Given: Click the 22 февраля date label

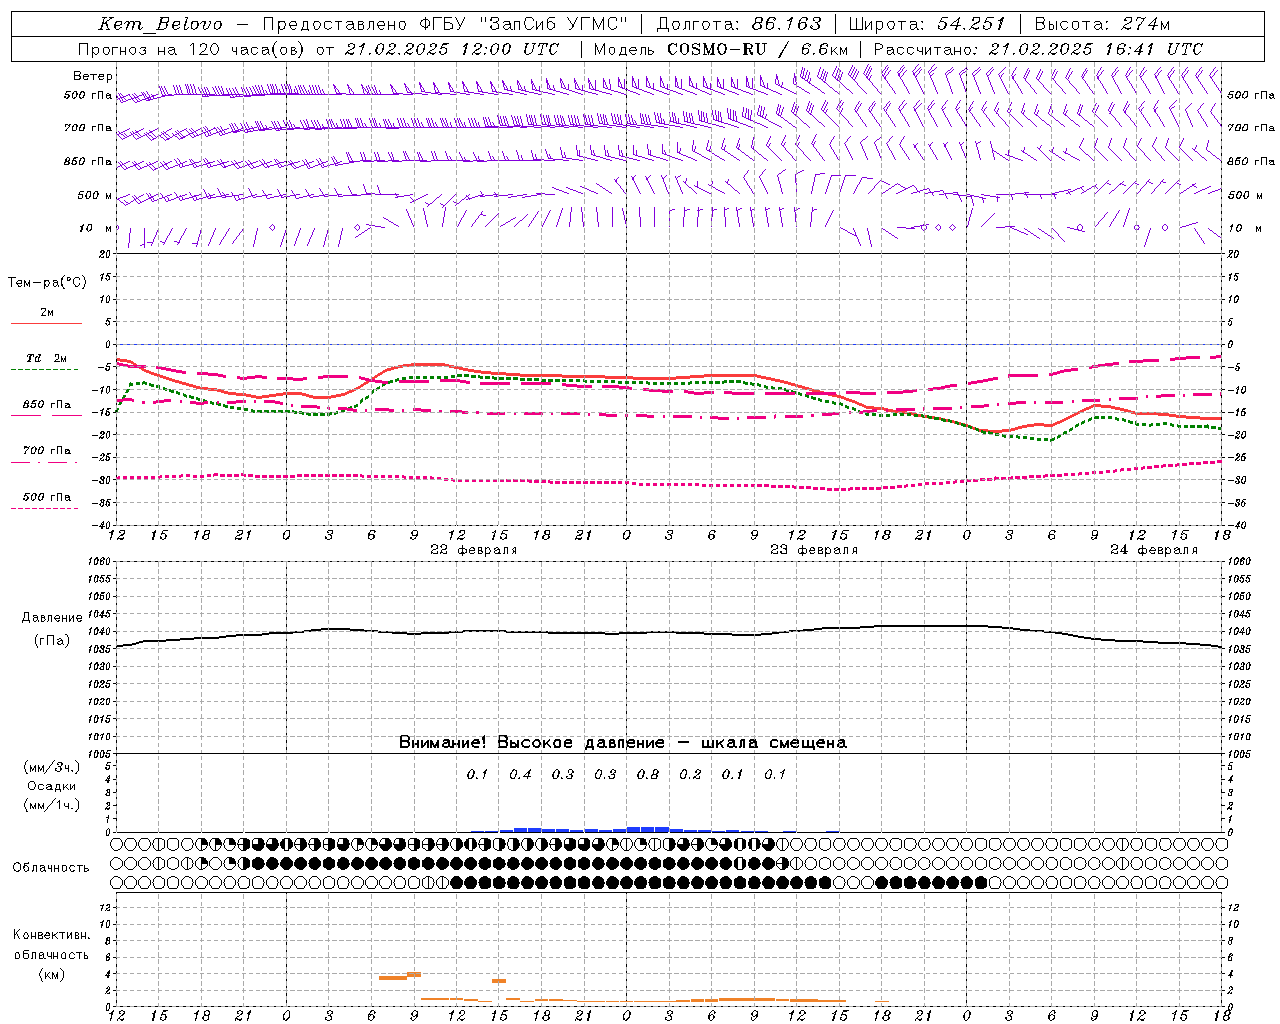Looking at the screenshot, I should tap(474, 550).
